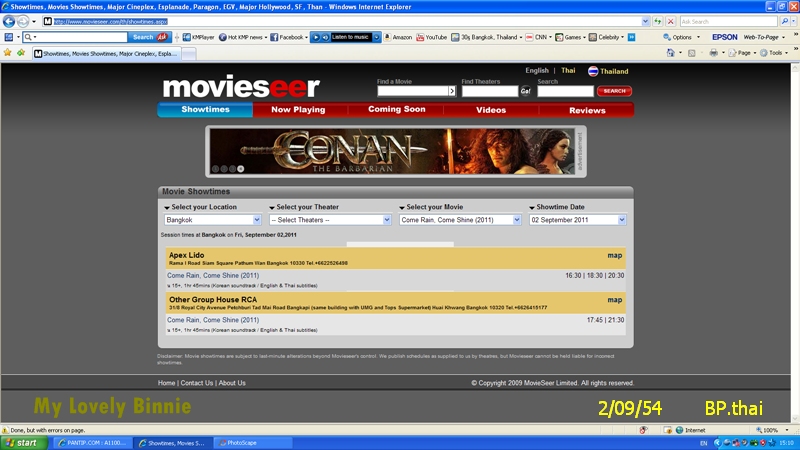The width and height of the screenshot is (800, 450).
Task: Open KMPlayer from the toolbar
Action: click(x=198, y=37)
